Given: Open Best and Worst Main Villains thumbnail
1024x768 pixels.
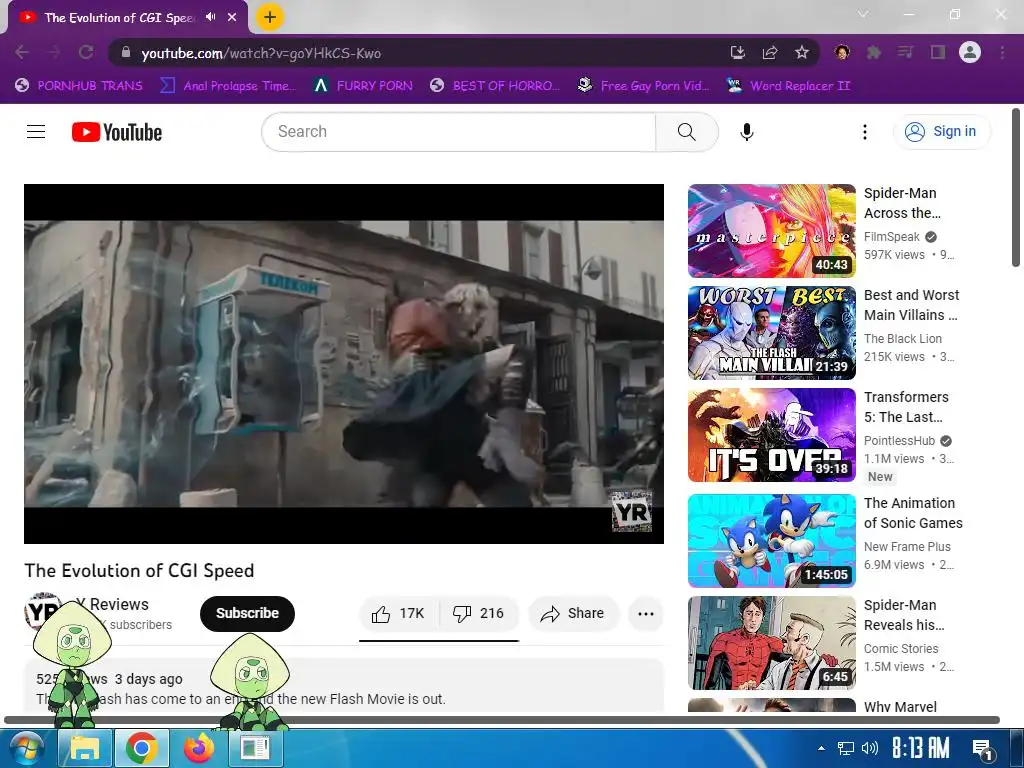Looking at the screenshot, I should click(x=771, y=333).
